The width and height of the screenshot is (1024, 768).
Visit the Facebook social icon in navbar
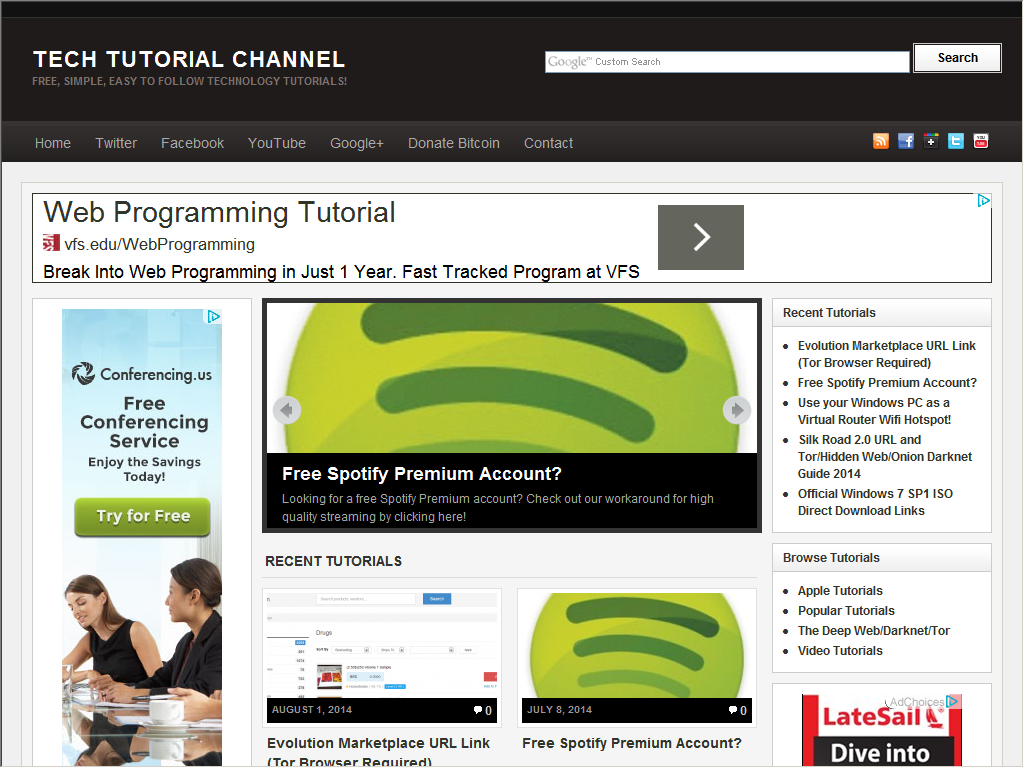pos(906,141)
